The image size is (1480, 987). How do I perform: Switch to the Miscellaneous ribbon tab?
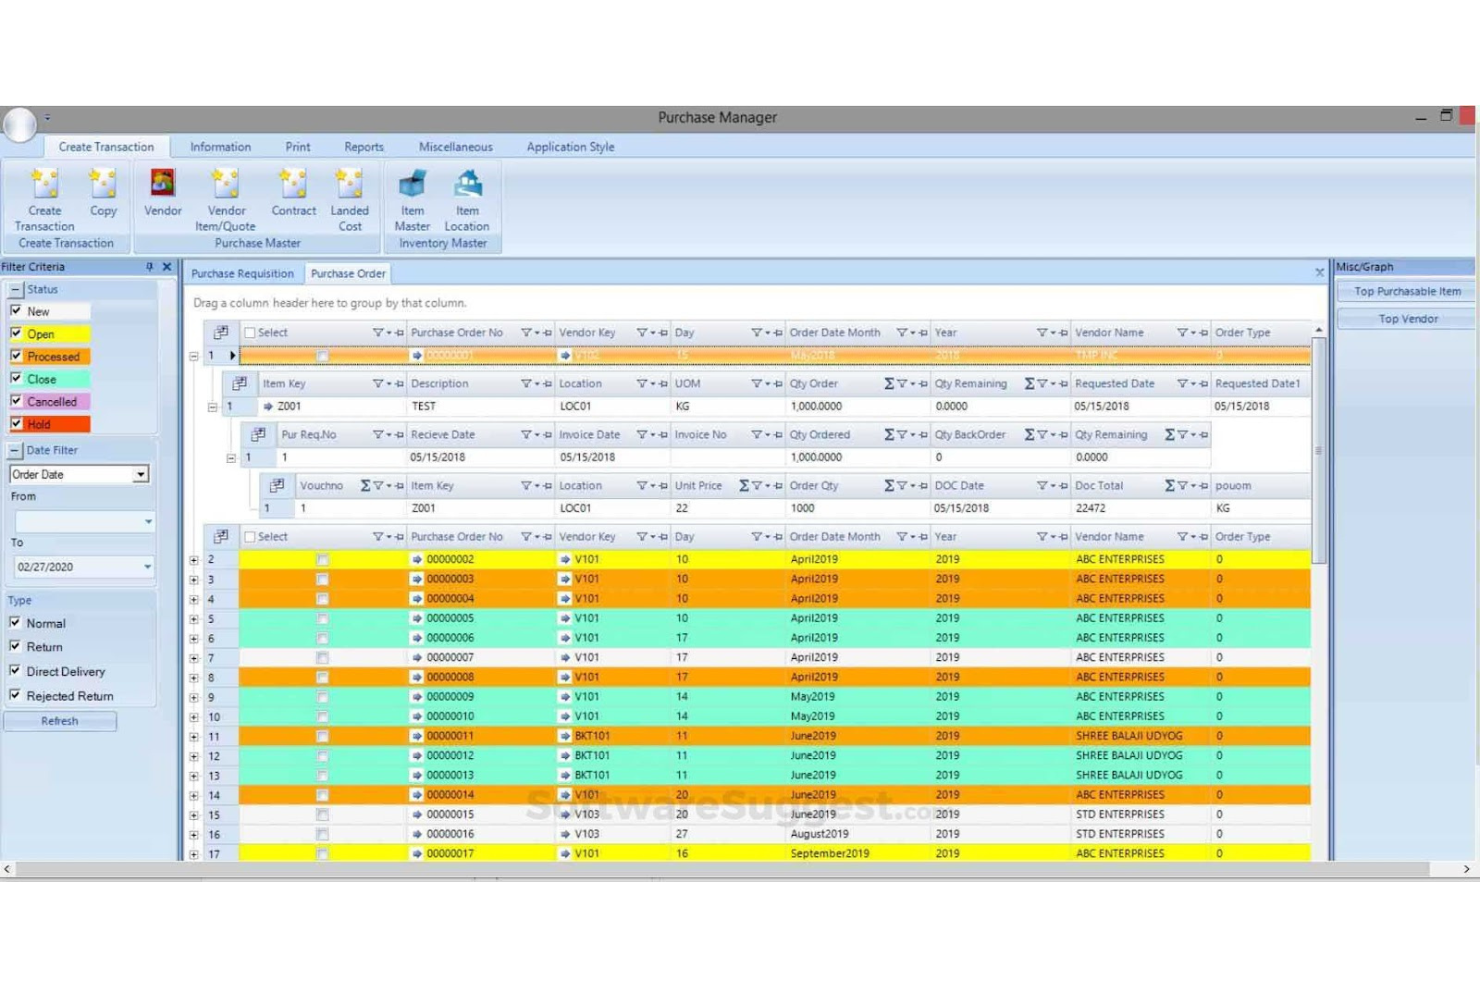click(x=455, y=147)
